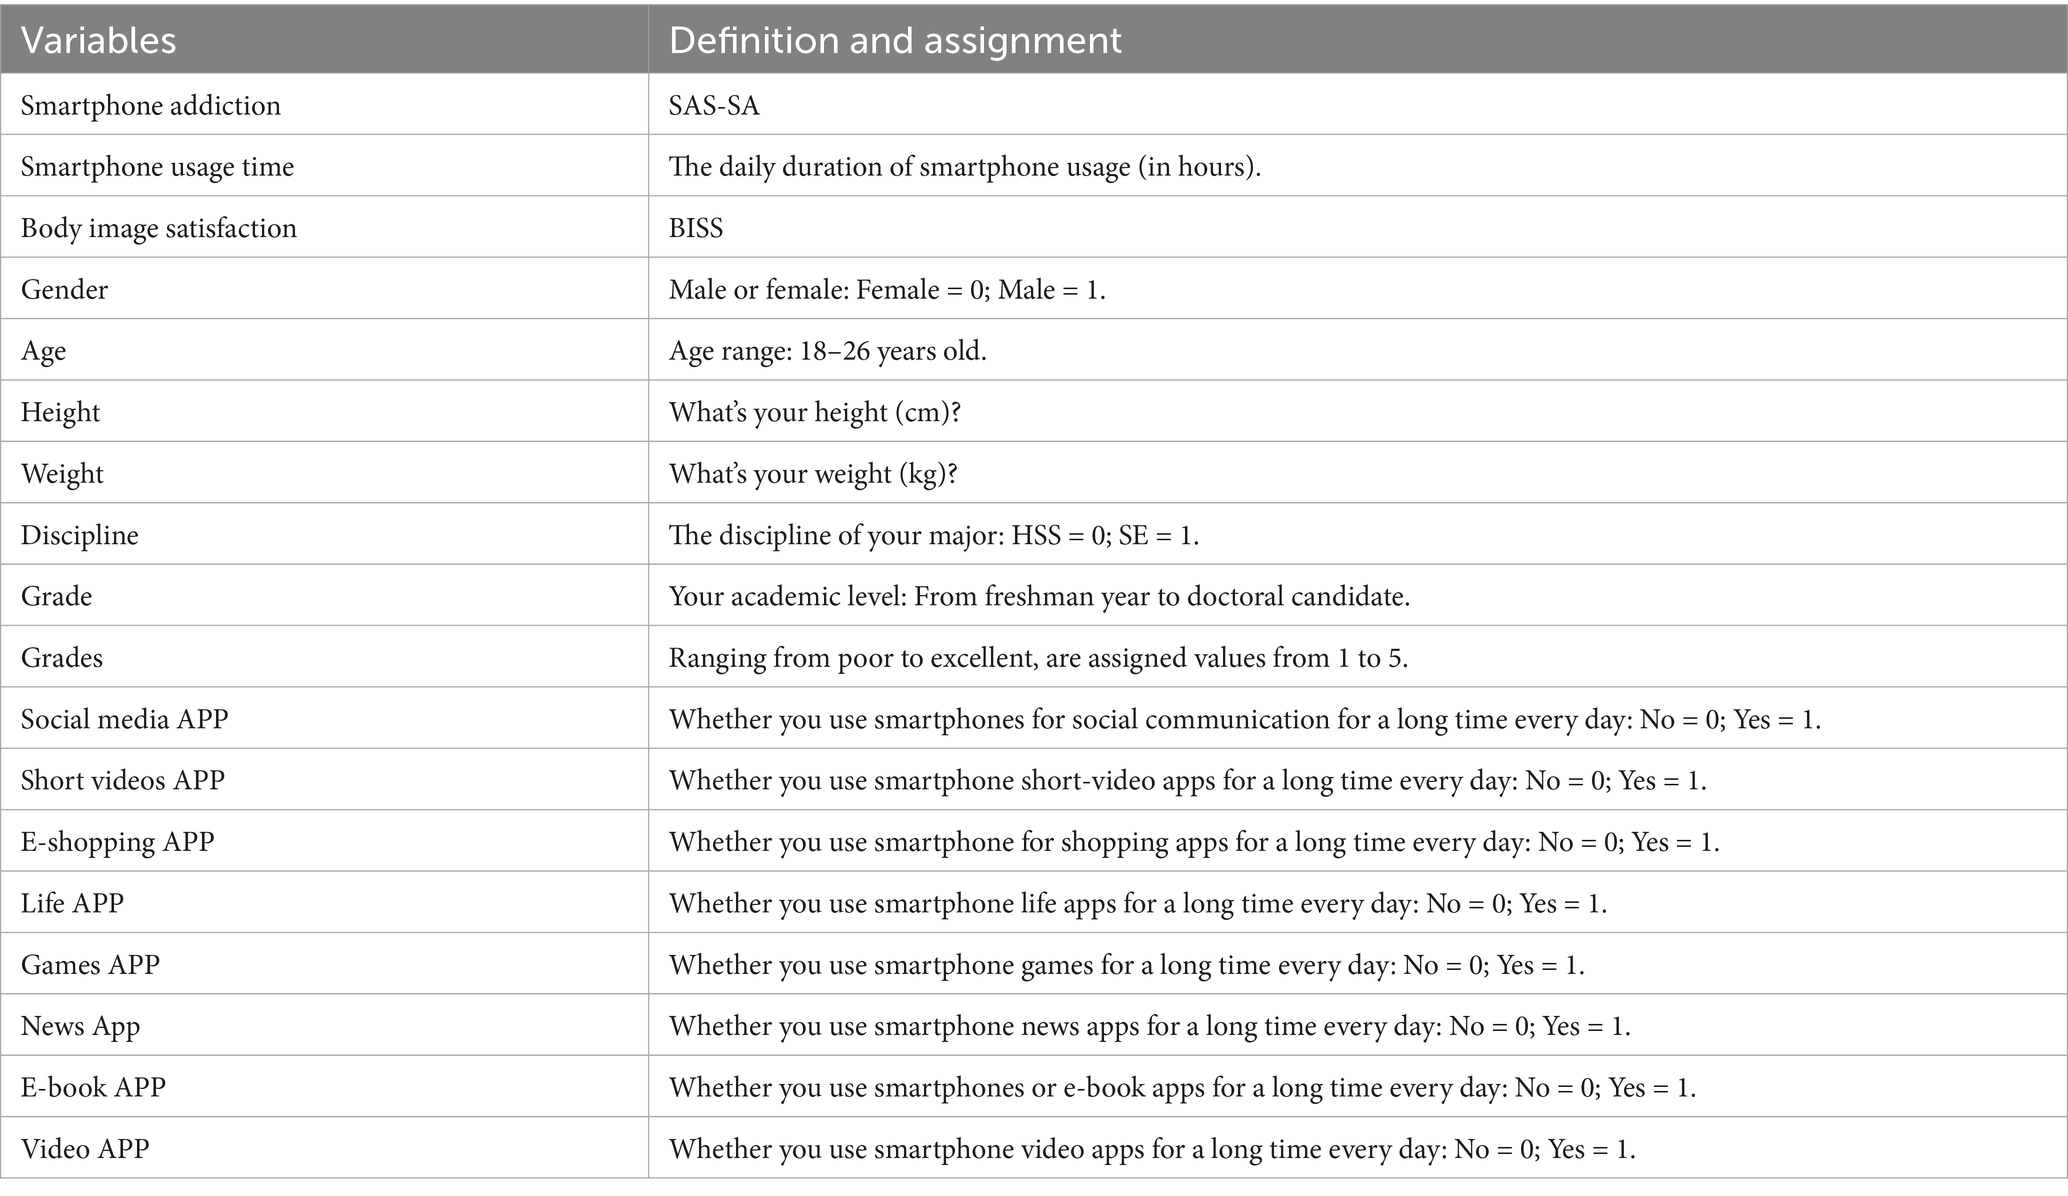Viewport: 2068px width, 1196px height.
Task: Select the weight (kg) question text
Action: tap(813, 473)
